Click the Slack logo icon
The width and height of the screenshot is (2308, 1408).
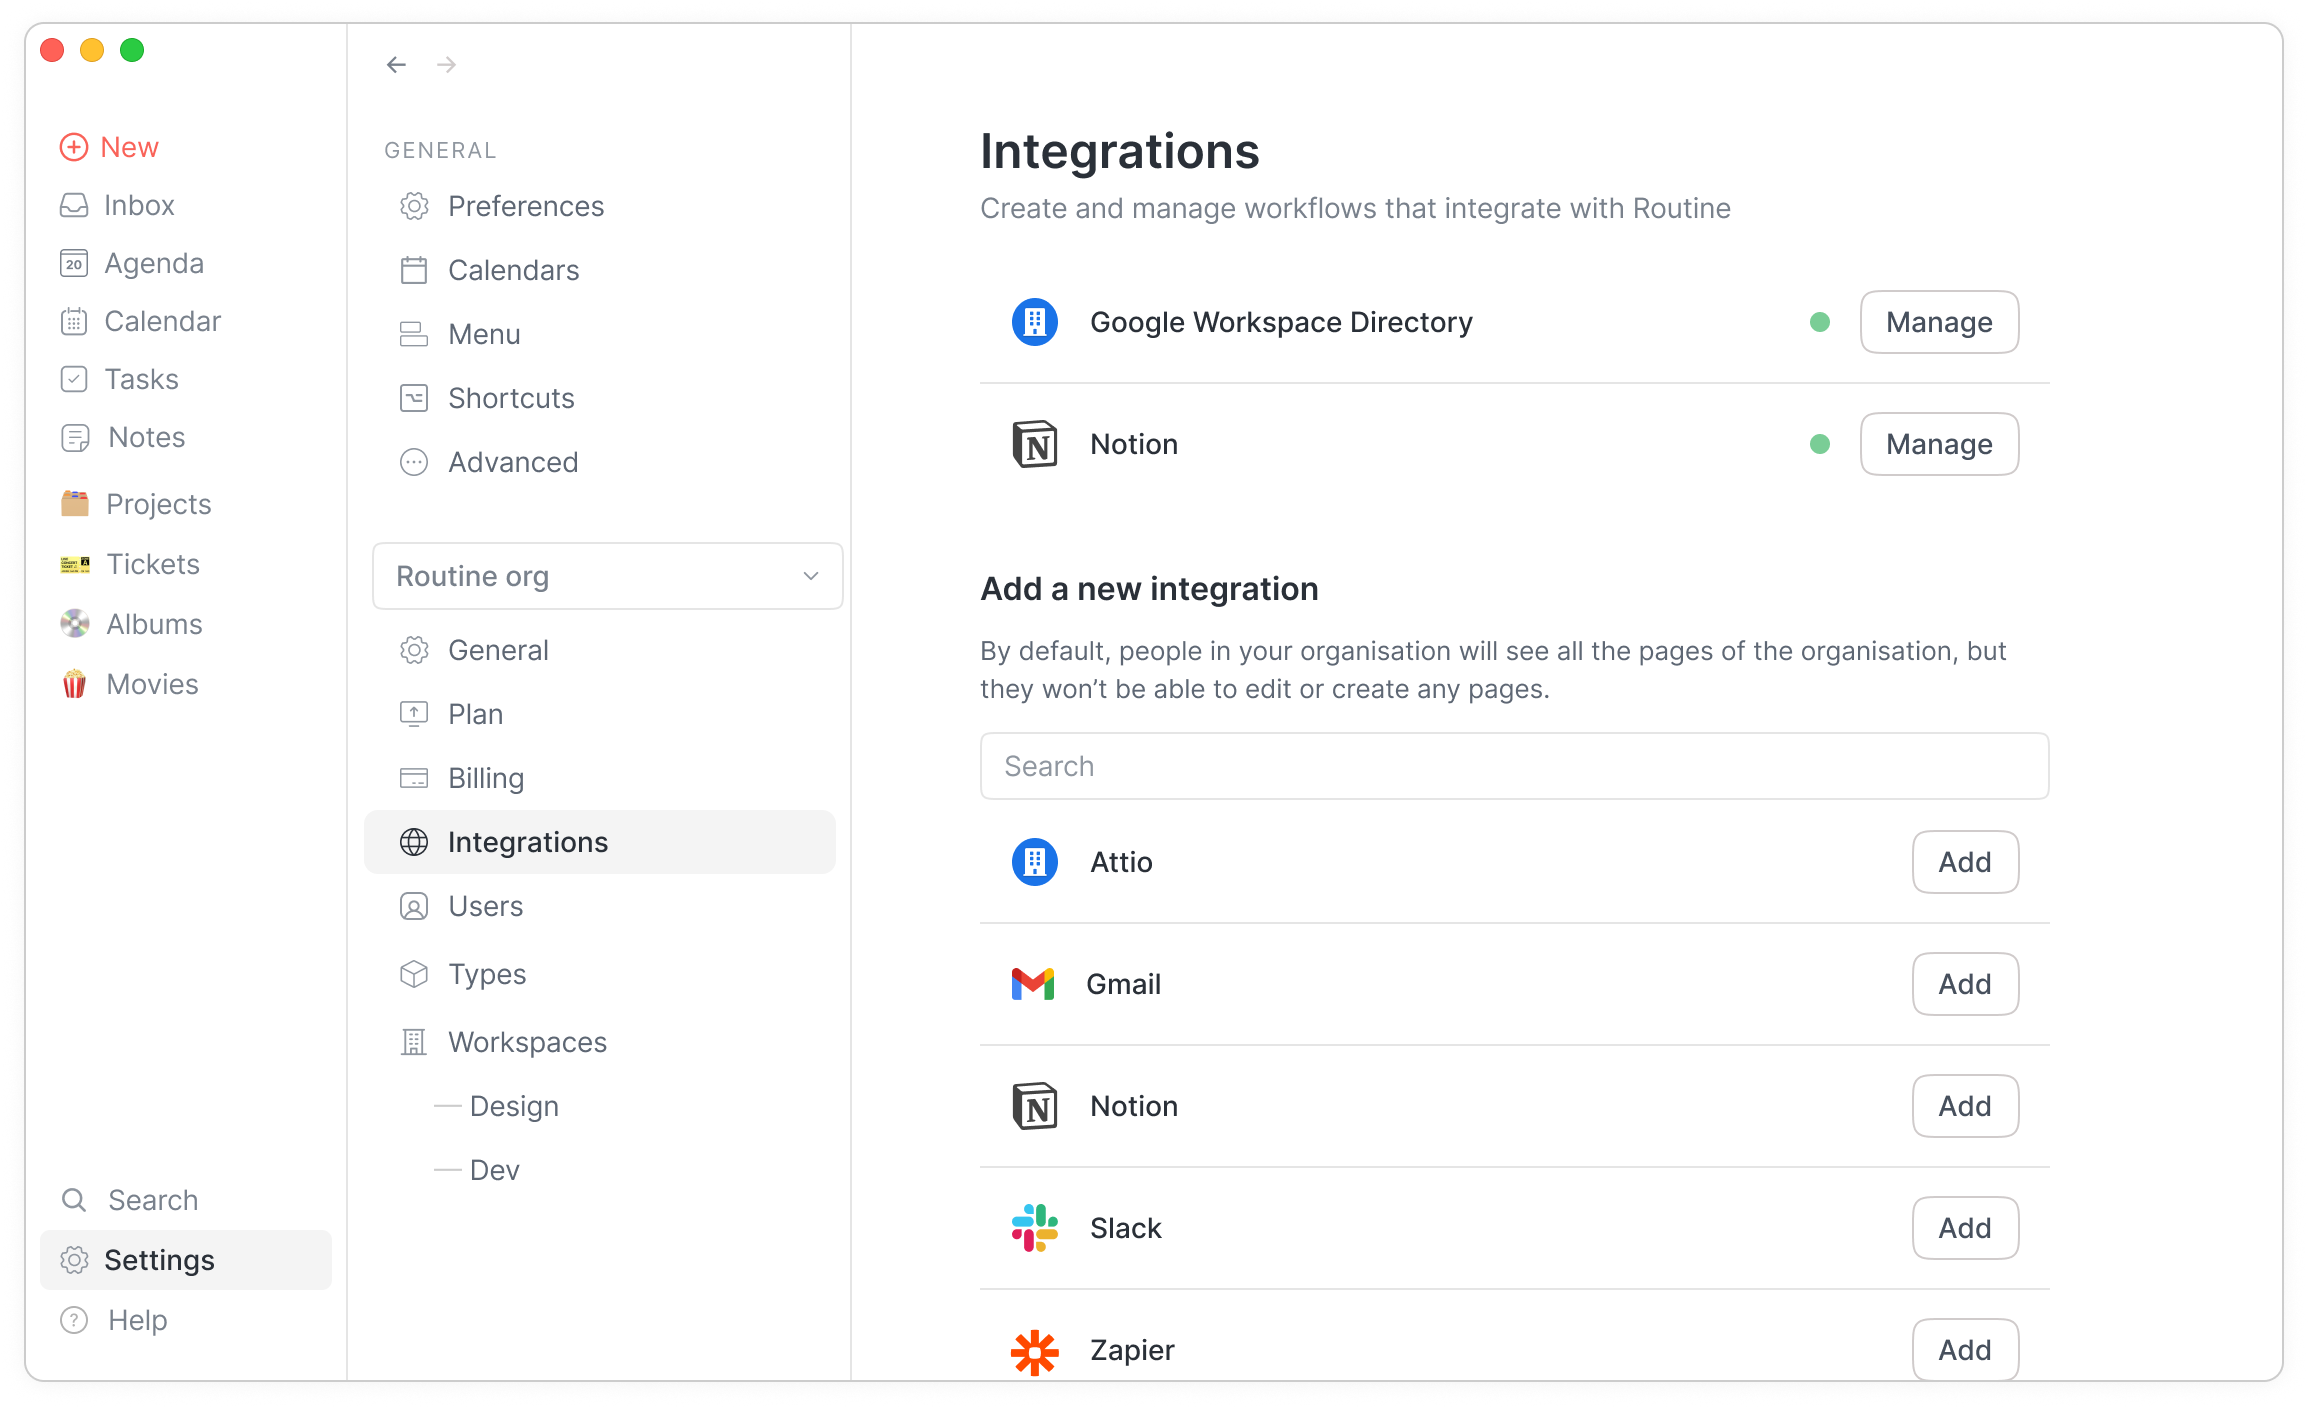click(x=1034, y=1228)
